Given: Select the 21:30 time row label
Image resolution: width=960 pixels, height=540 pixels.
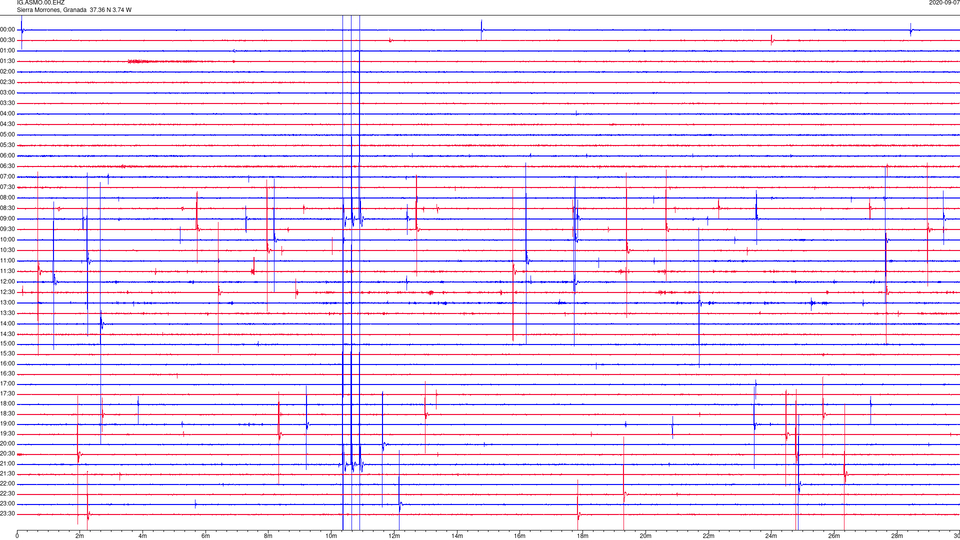Looking at the screenshot, I should pos(8,474).
